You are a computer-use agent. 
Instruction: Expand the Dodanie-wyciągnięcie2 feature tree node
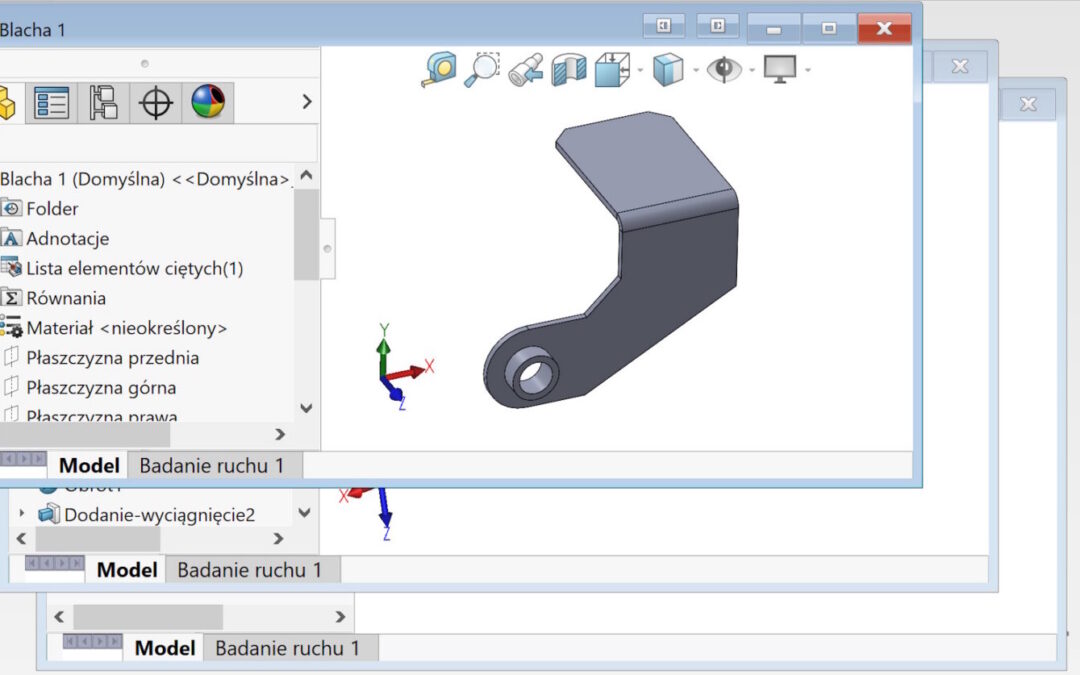tap(22, 514)
